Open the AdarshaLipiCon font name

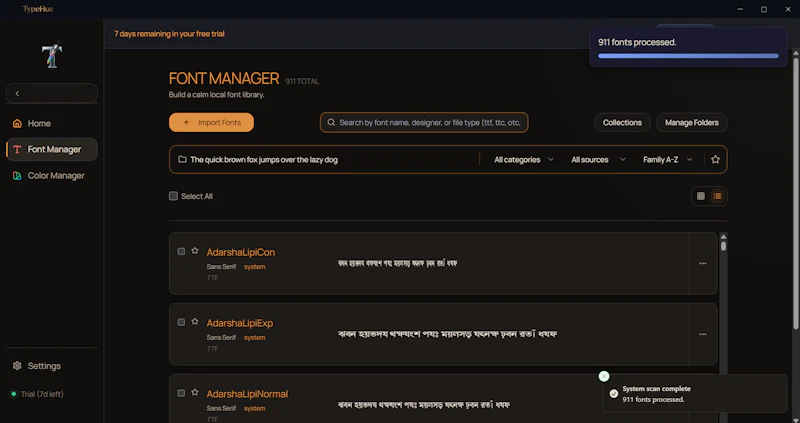pyautogui.click(x=240, y=252)
